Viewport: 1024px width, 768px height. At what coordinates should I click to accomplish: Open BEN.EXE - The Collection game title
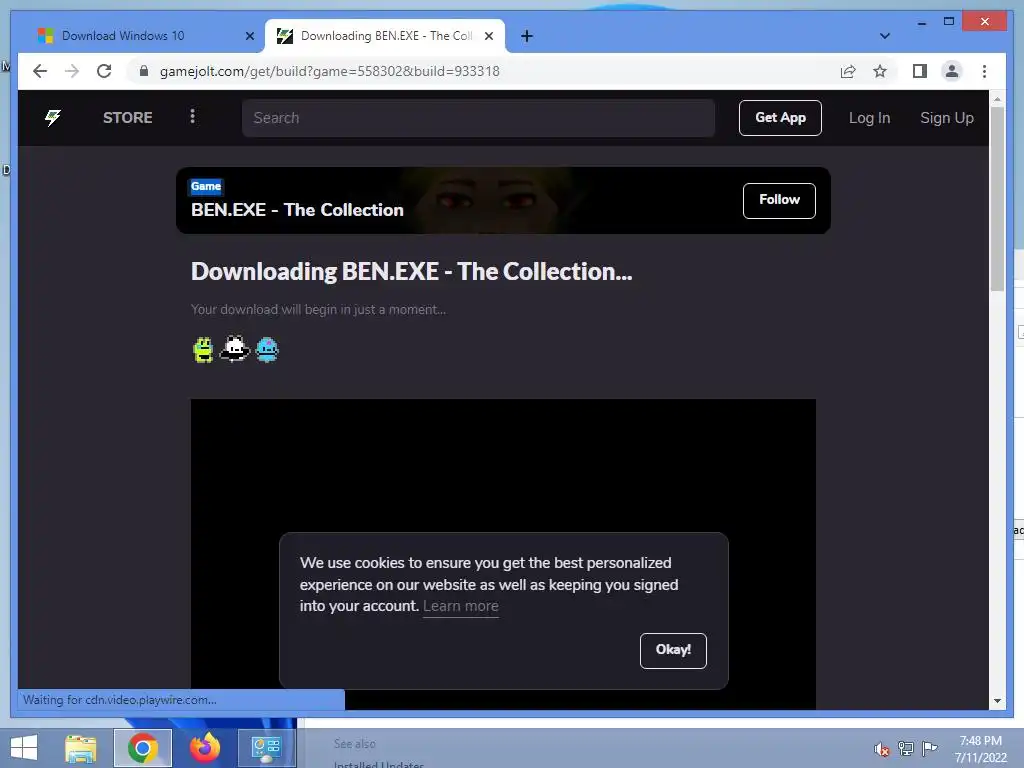pos(297,210)
